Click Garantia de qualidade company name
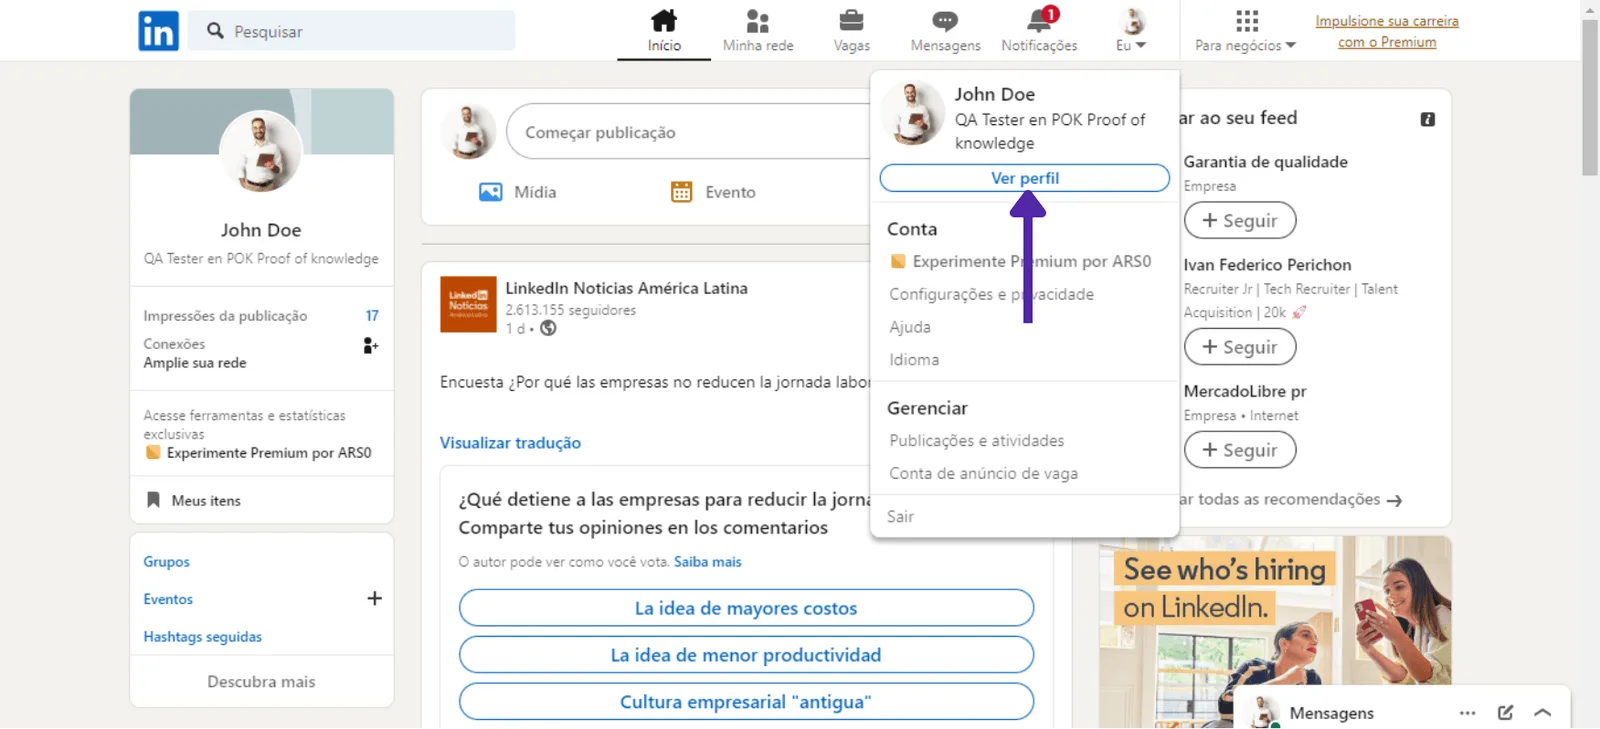 (x=1265, y=162)
